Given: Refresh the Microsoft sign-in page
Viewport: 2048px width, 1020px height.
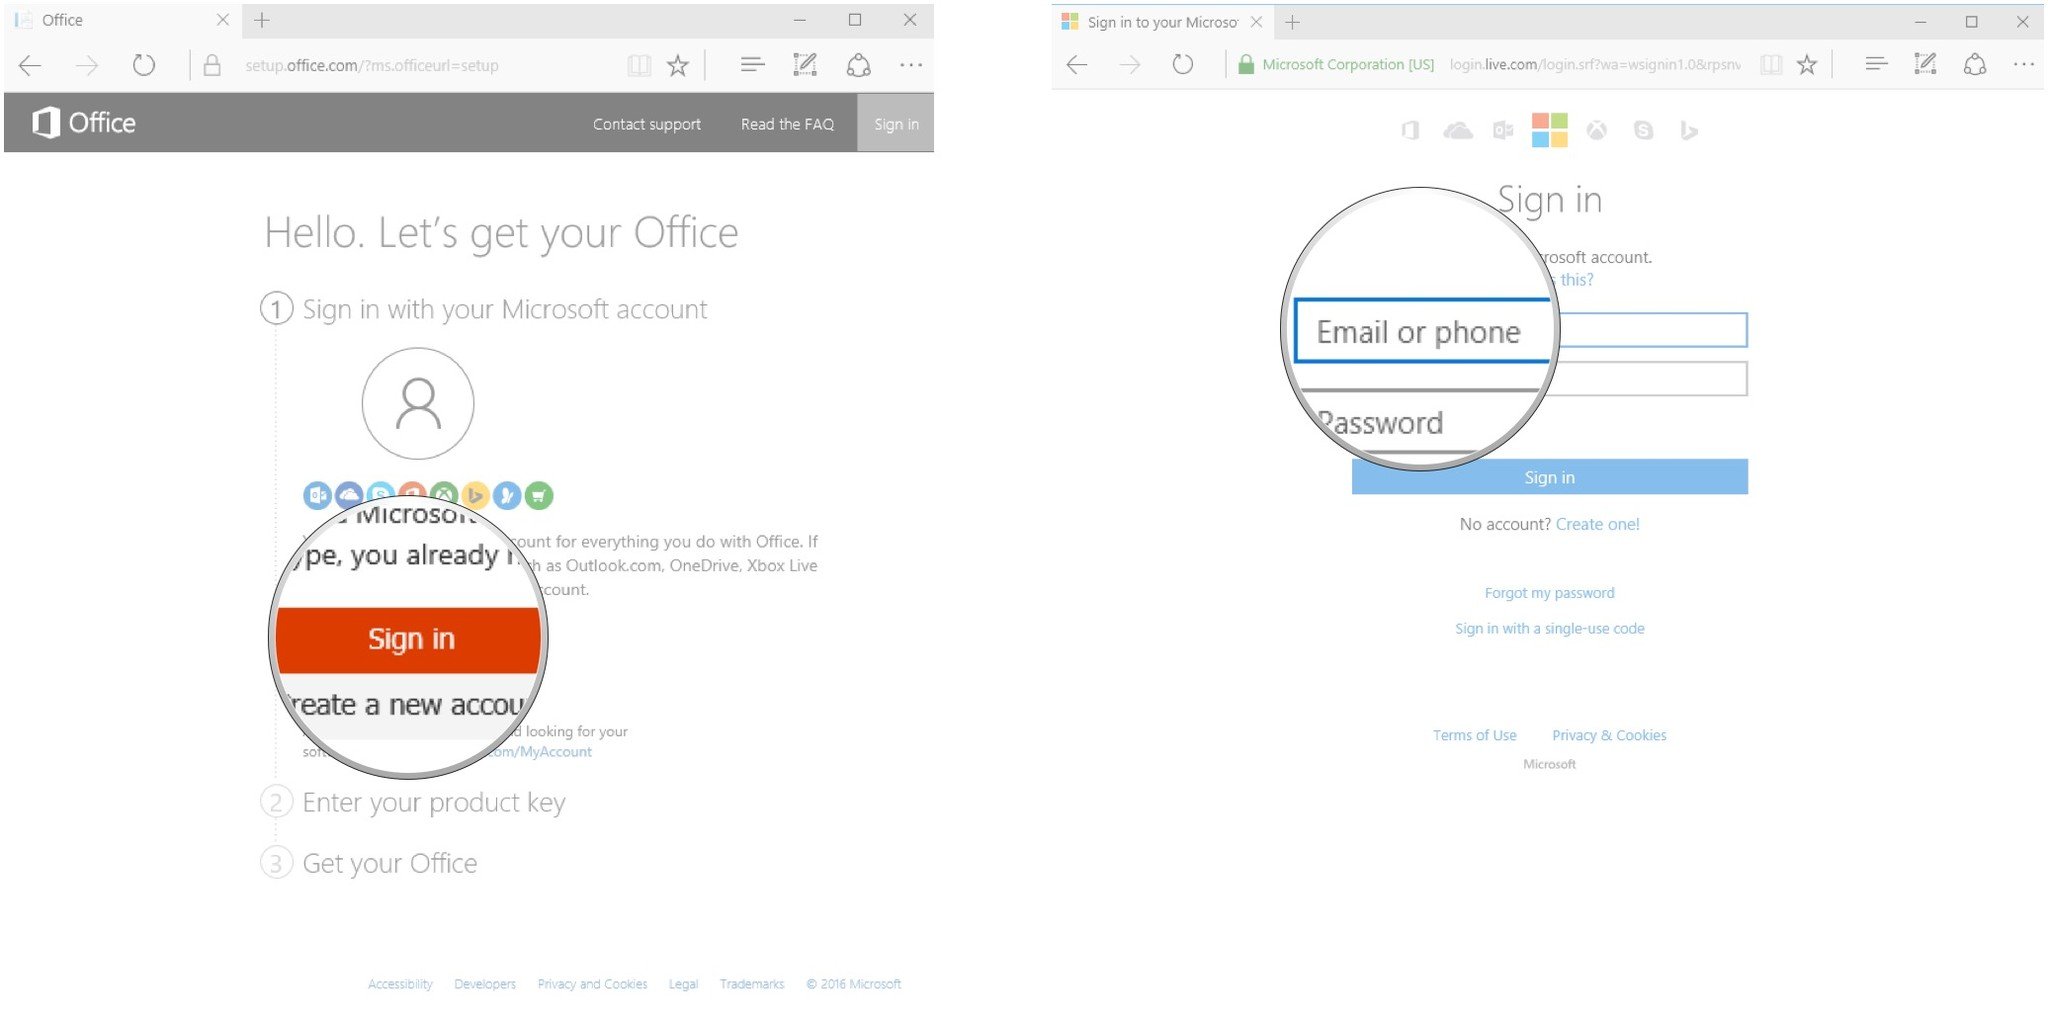Looking at the screenshot, I should pos(1183,65).
